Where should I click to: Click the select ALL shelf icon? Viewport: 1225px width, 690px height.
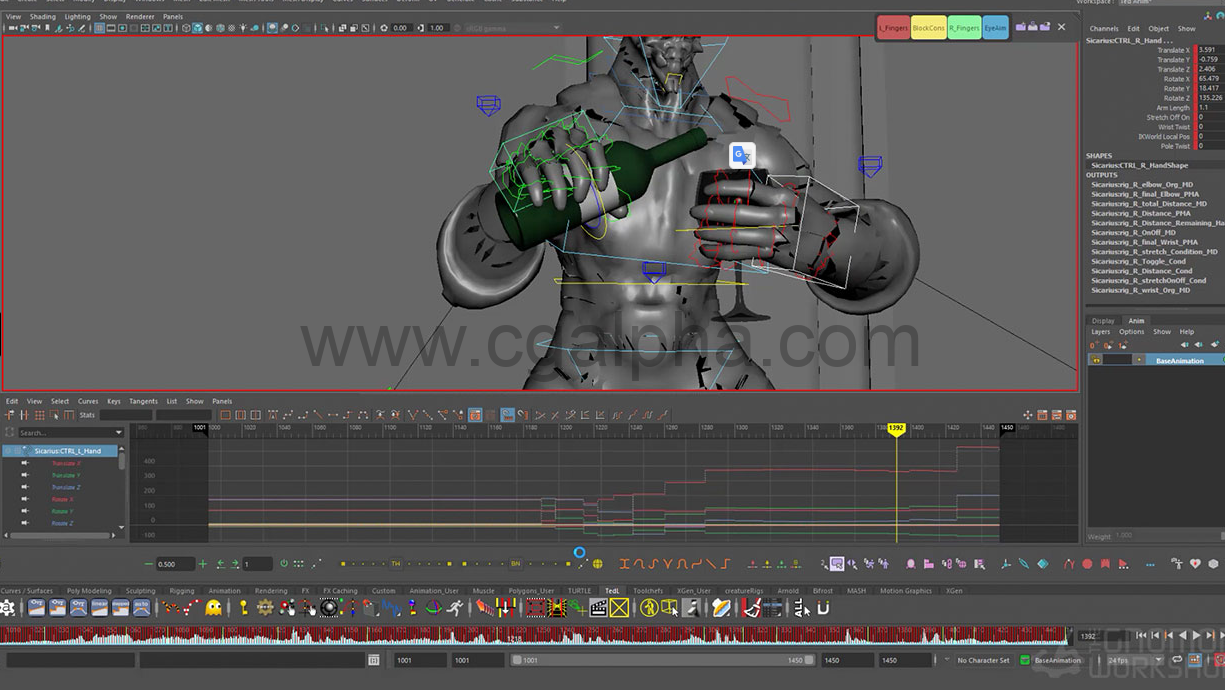801,608
